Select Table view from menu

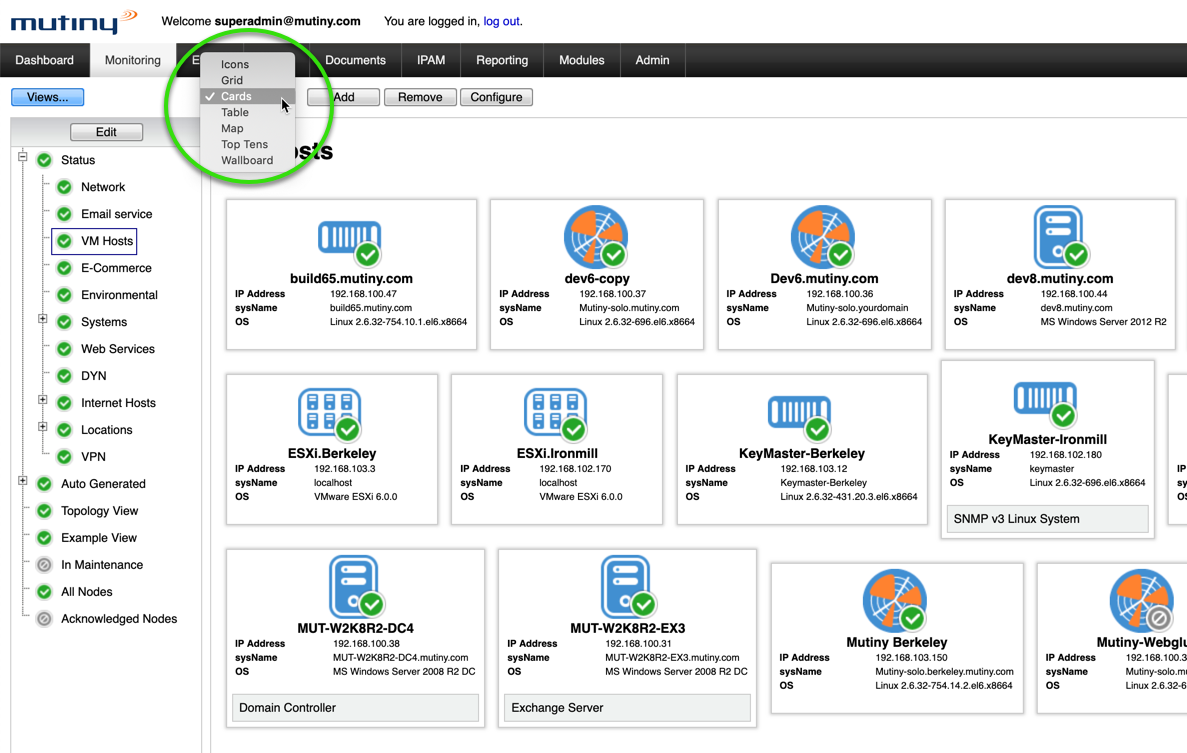[x=248, y=112]
